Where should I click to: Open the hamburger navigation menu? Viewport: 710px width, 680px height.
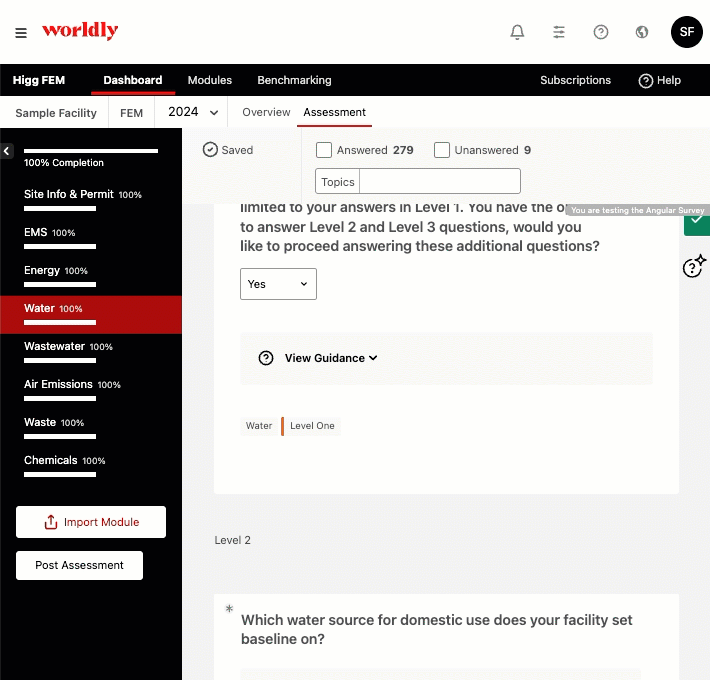coord(21,32)
